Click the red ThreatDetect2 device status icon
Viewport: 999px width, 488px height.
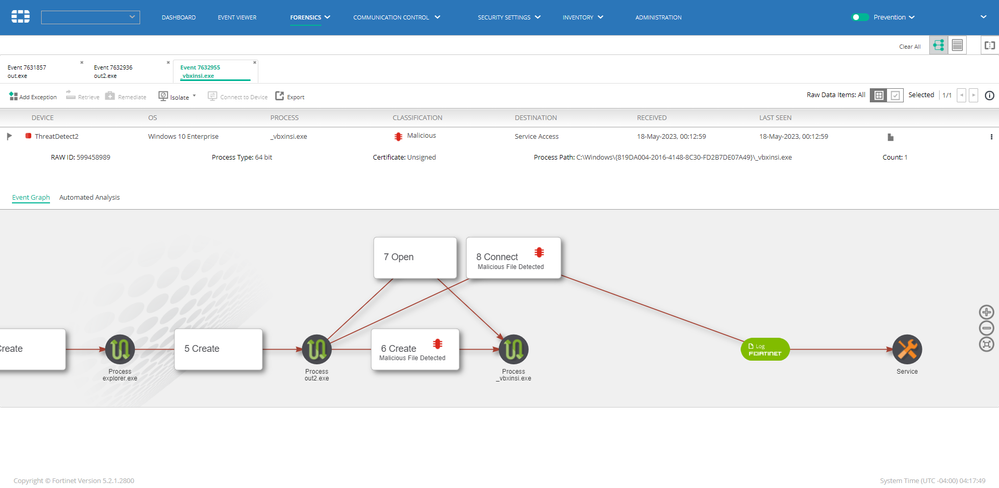[28, 136]
